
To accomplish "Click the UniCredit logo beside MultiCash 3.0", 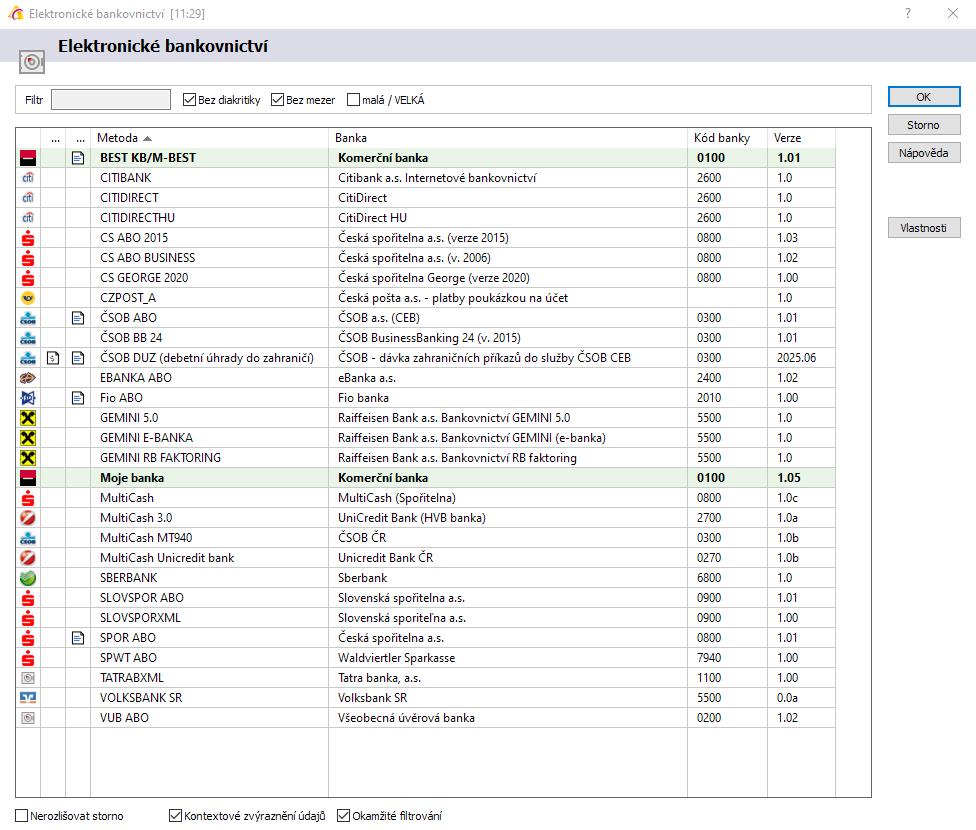I will point(28,518).
